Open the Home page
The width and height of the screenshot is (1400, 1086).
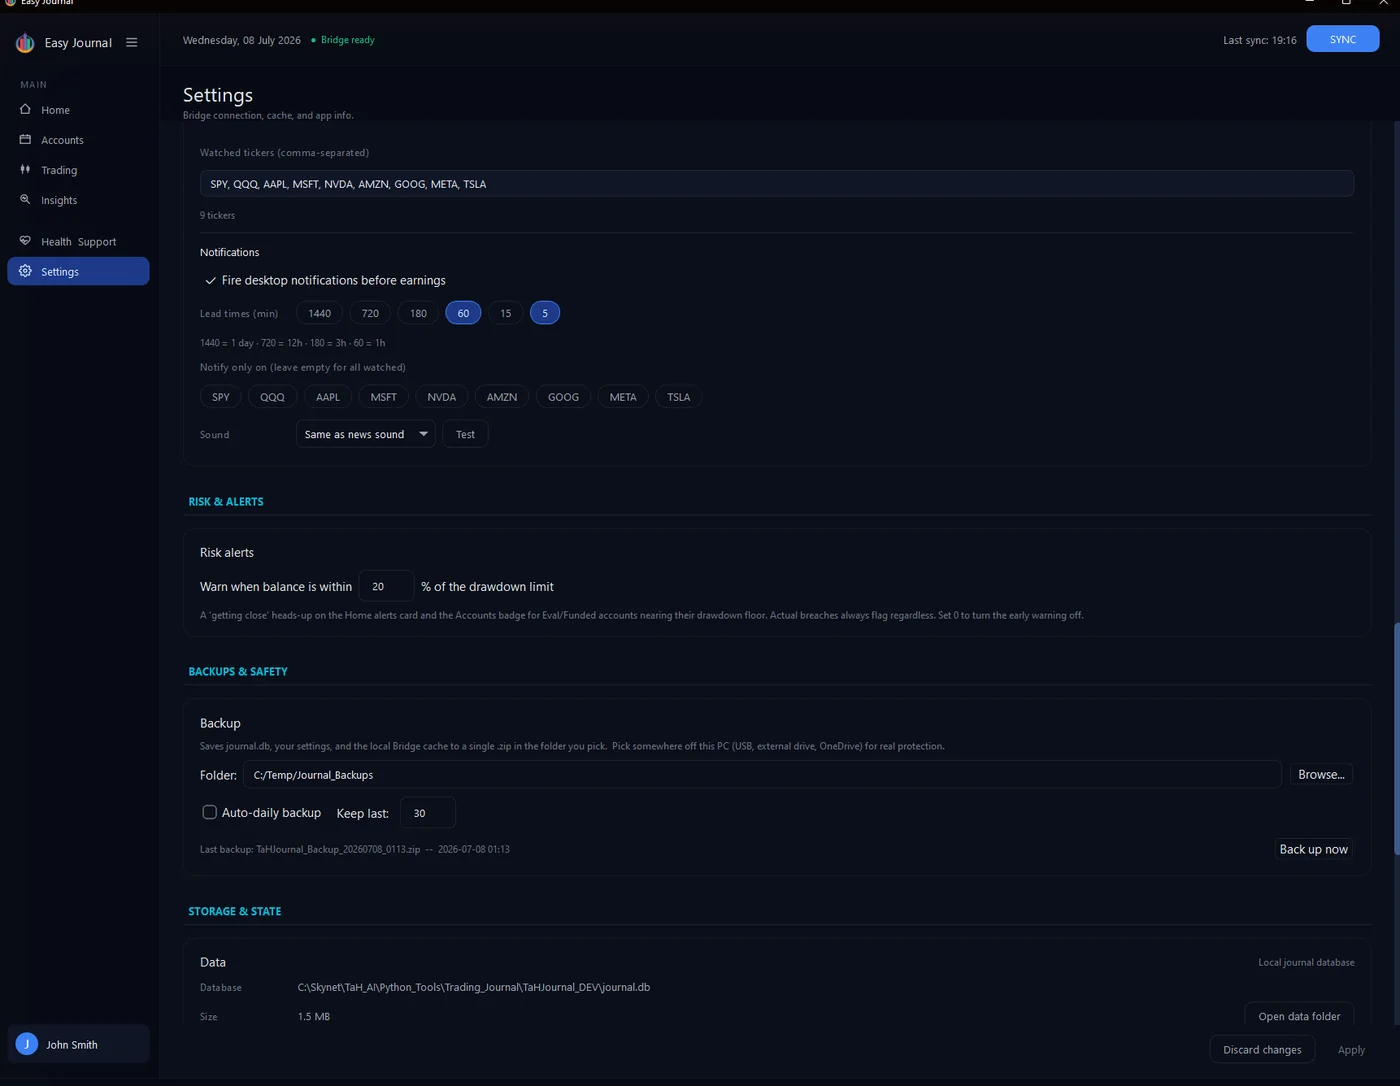click(x=78, y=110)
